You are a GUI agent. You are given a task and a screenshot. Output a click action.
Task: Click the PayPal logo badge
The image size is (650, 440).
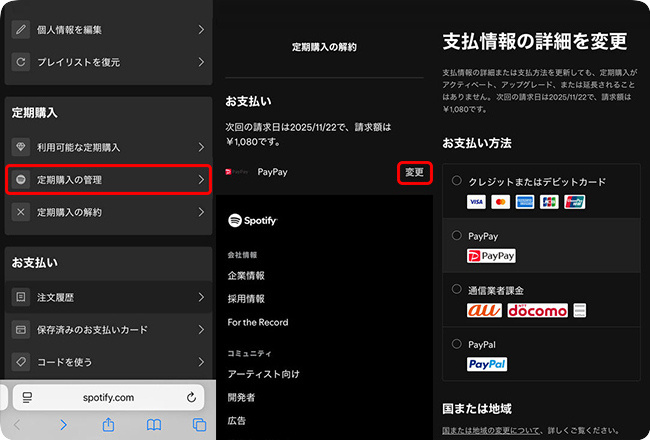(487, 364)
